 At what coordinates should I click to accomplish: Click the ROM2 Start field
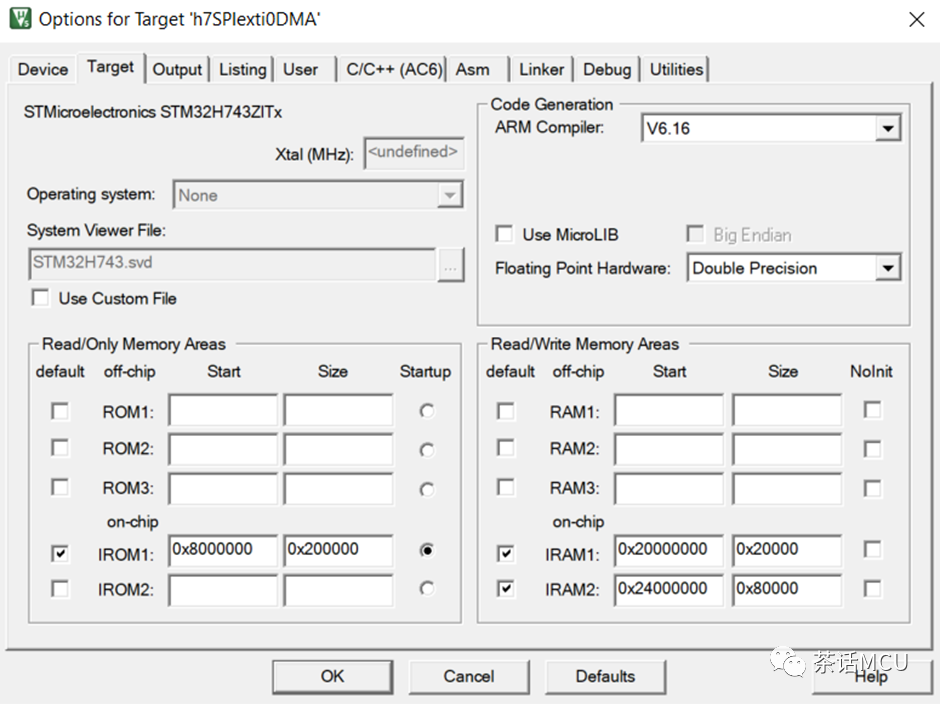(223, 449)
